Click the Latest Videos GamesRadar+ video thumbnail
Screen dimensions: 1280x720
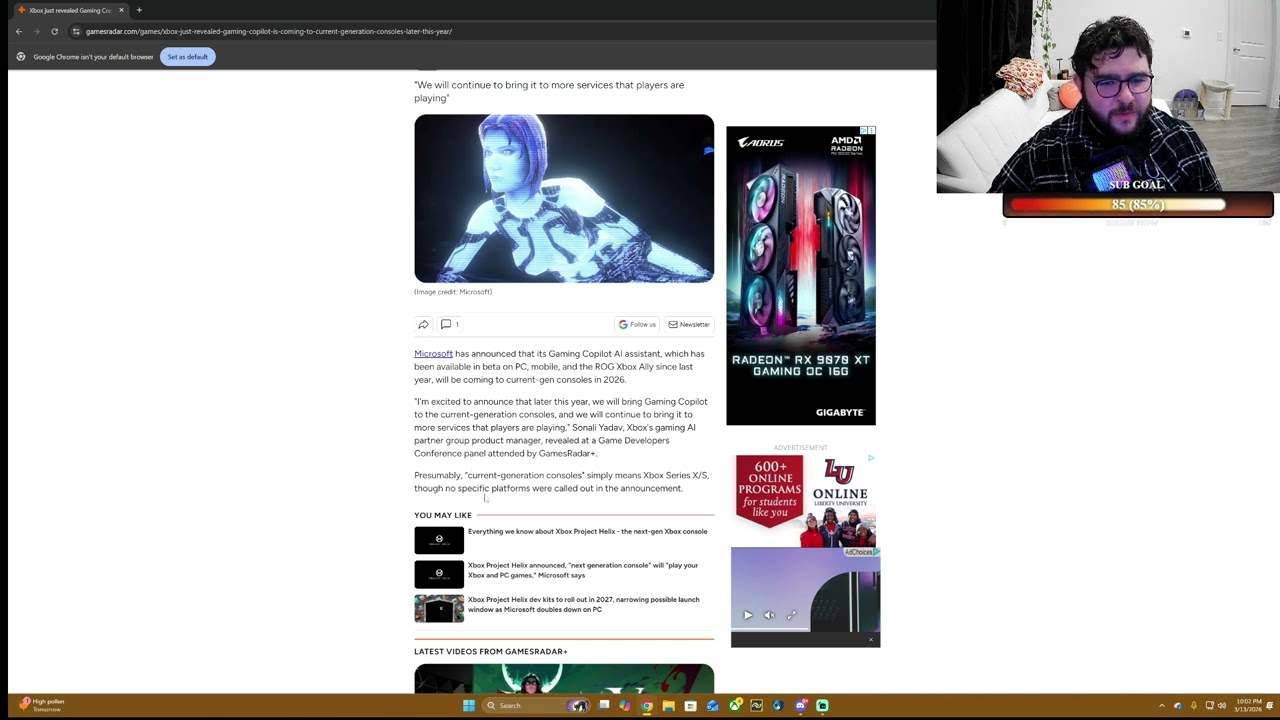pyautogui.click(x=564, y=678)
